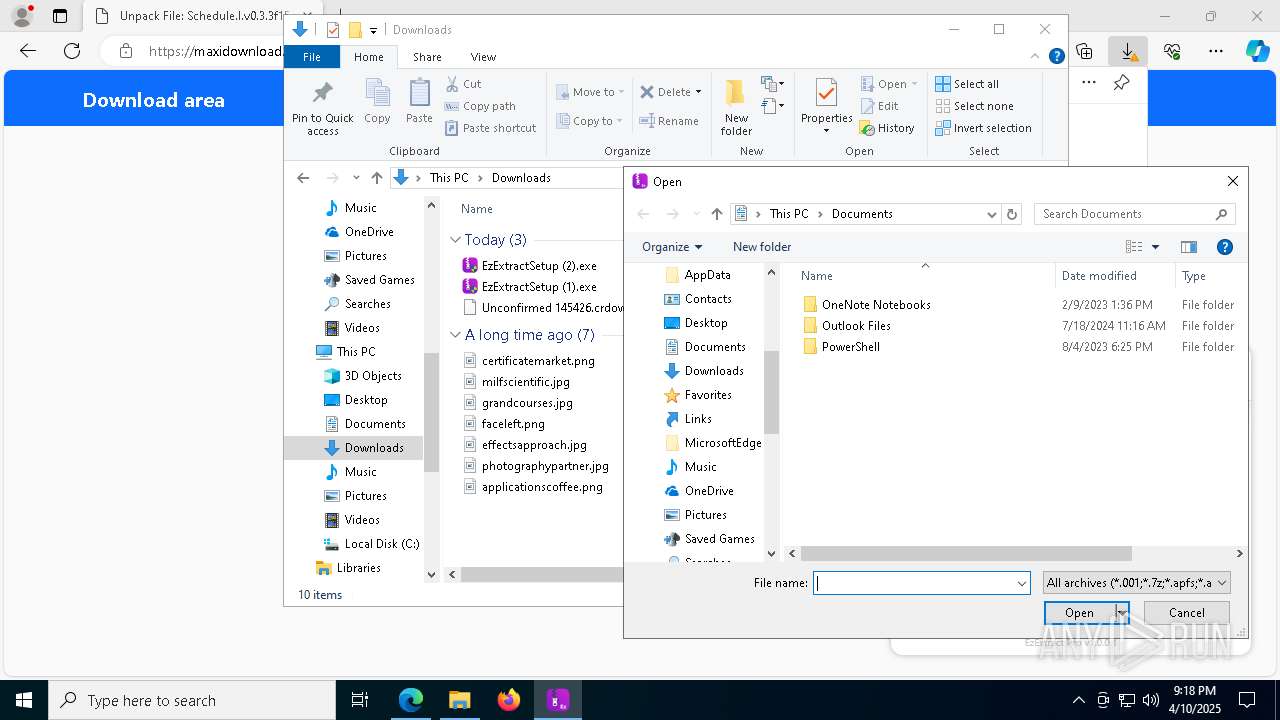Image resolution: width=1280 pixels, height=720 pixels.
Task: Create a New folder from ribbon icon
Action: 736,93
